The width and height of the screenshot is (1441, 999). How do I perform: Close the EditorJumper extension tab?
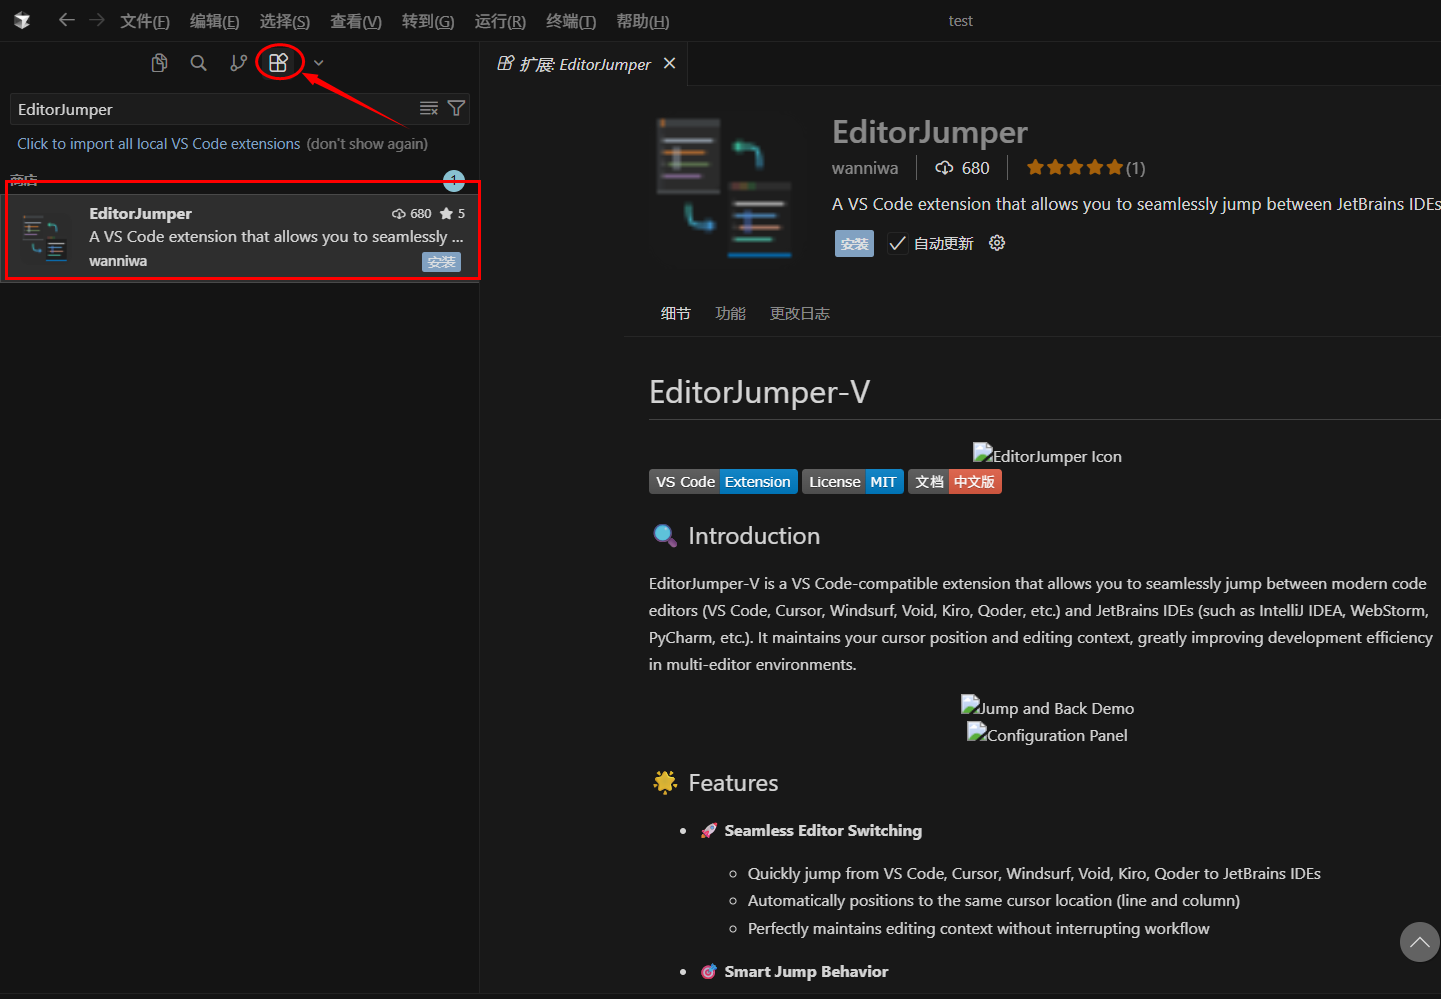tap(669, 63)
